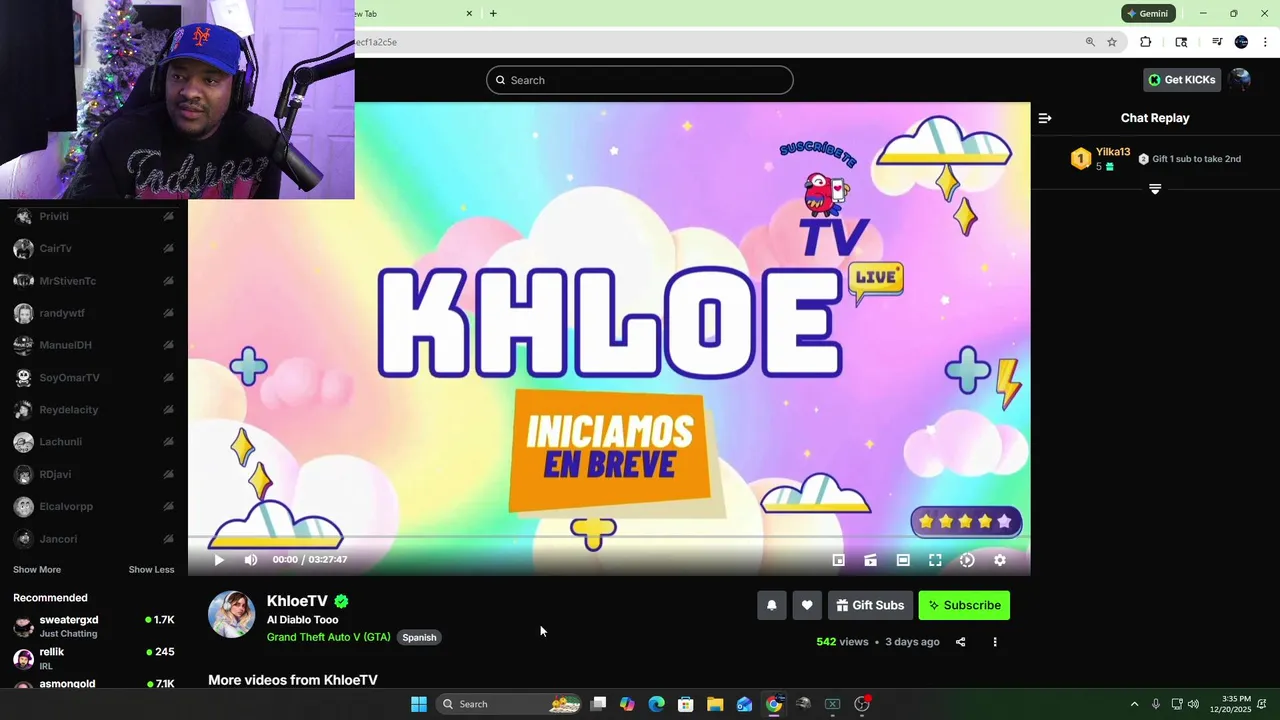Open KhloeTV profile avatar
1280x720 pixels.
(231, 614)
